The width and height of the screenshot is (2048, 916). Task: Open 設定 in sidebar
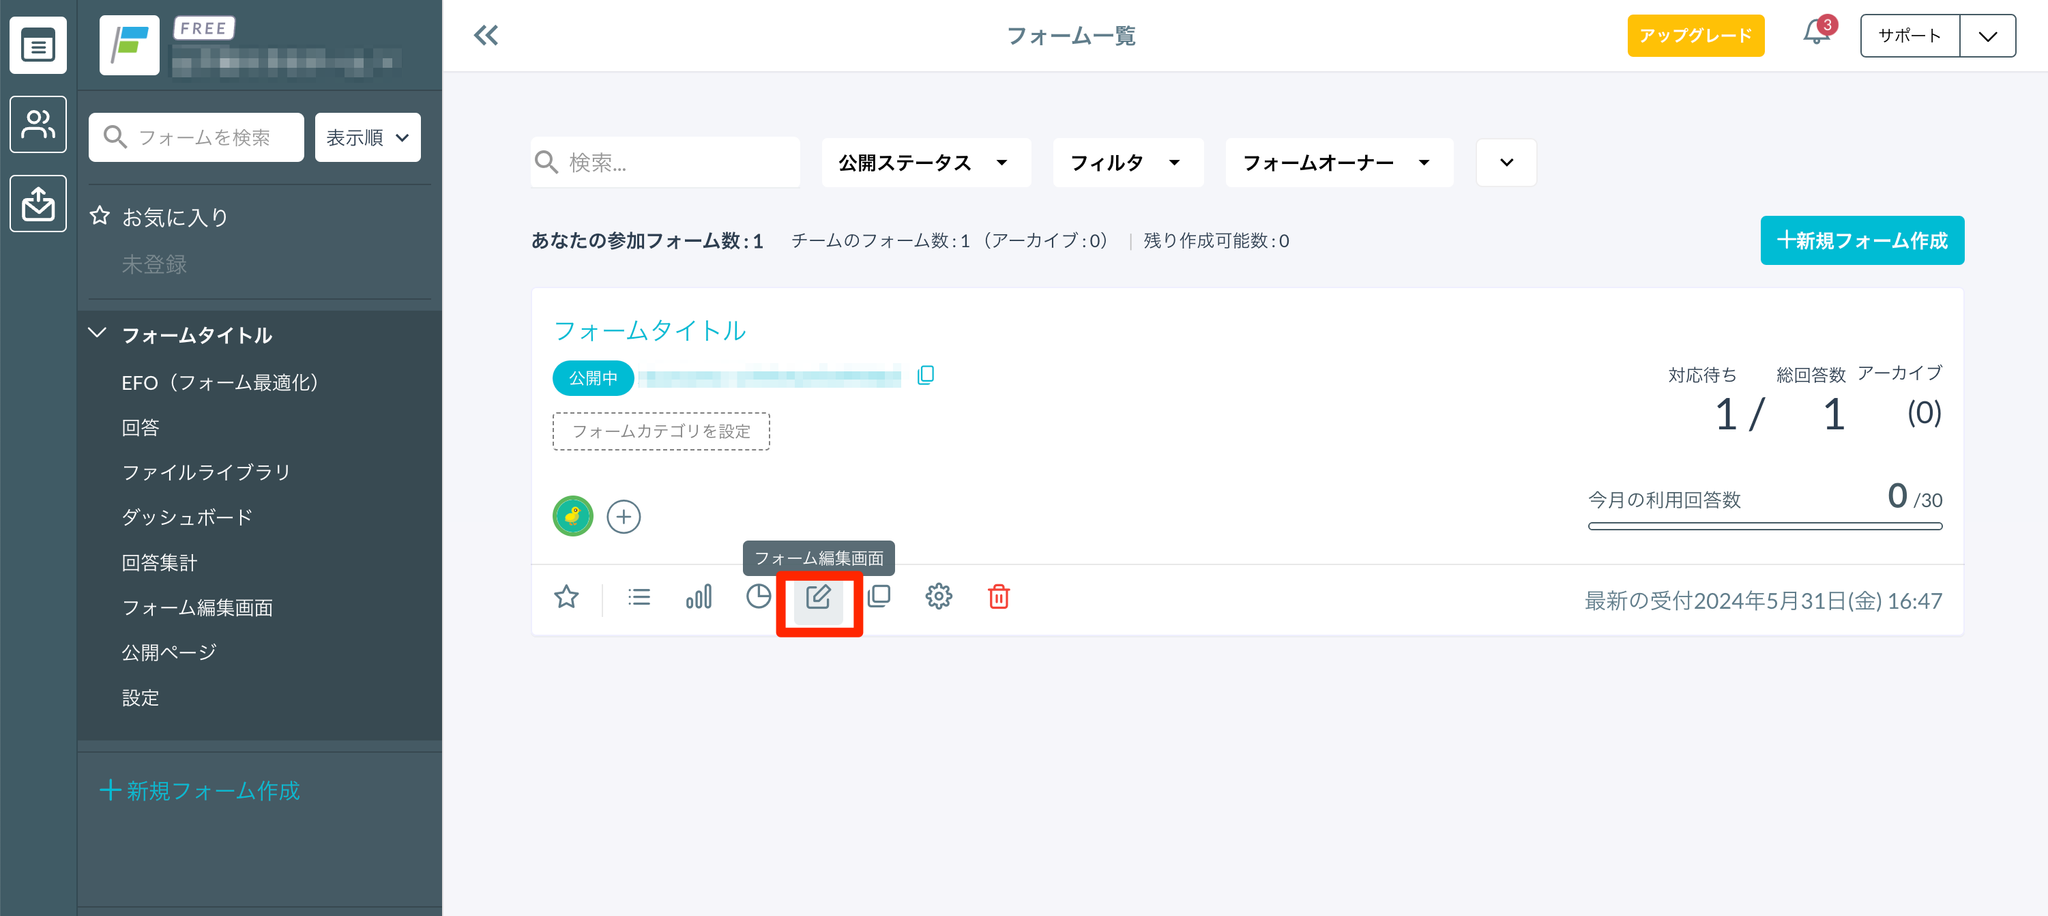point(141,698)
